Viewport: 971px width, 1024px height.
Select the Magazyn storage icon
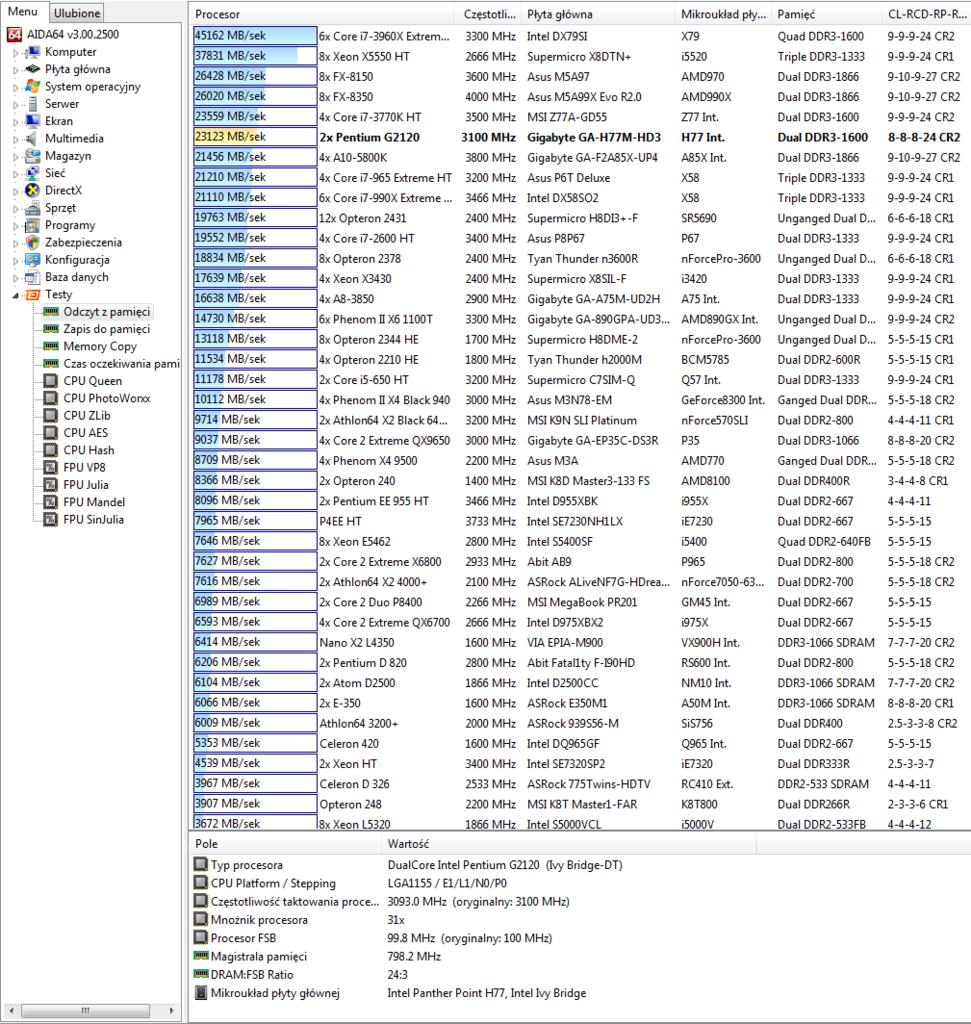pyautogui.click(x=33, y=156)
